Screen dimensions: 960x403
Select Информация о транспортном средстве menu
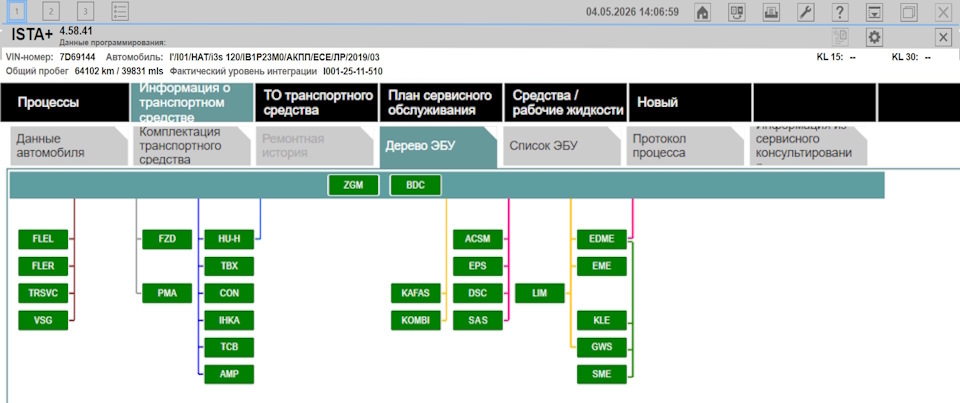[192, 103]
